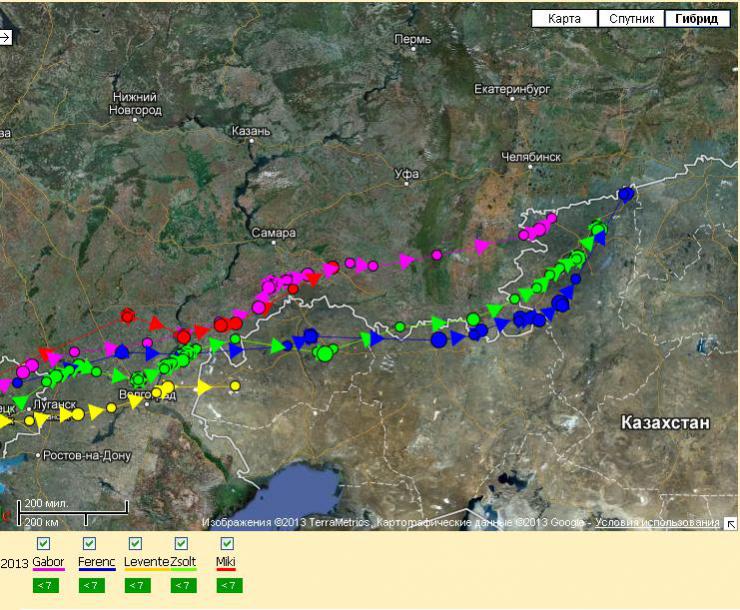Click the rightmost yellow circle marker

235,386
